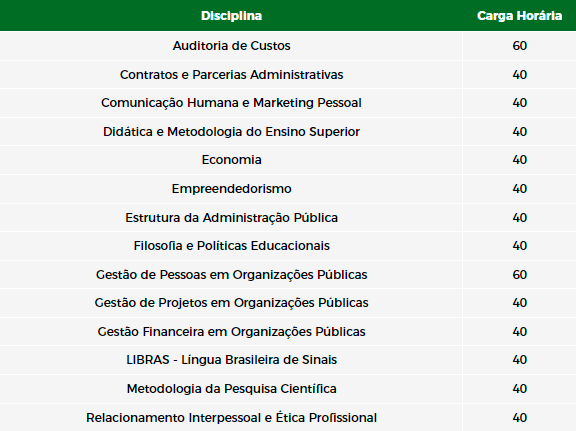Image resolution: width=576 pixels, height=431 pixels.
Task: Select the Empreendedorismo discipline
Action: [231, 189]
